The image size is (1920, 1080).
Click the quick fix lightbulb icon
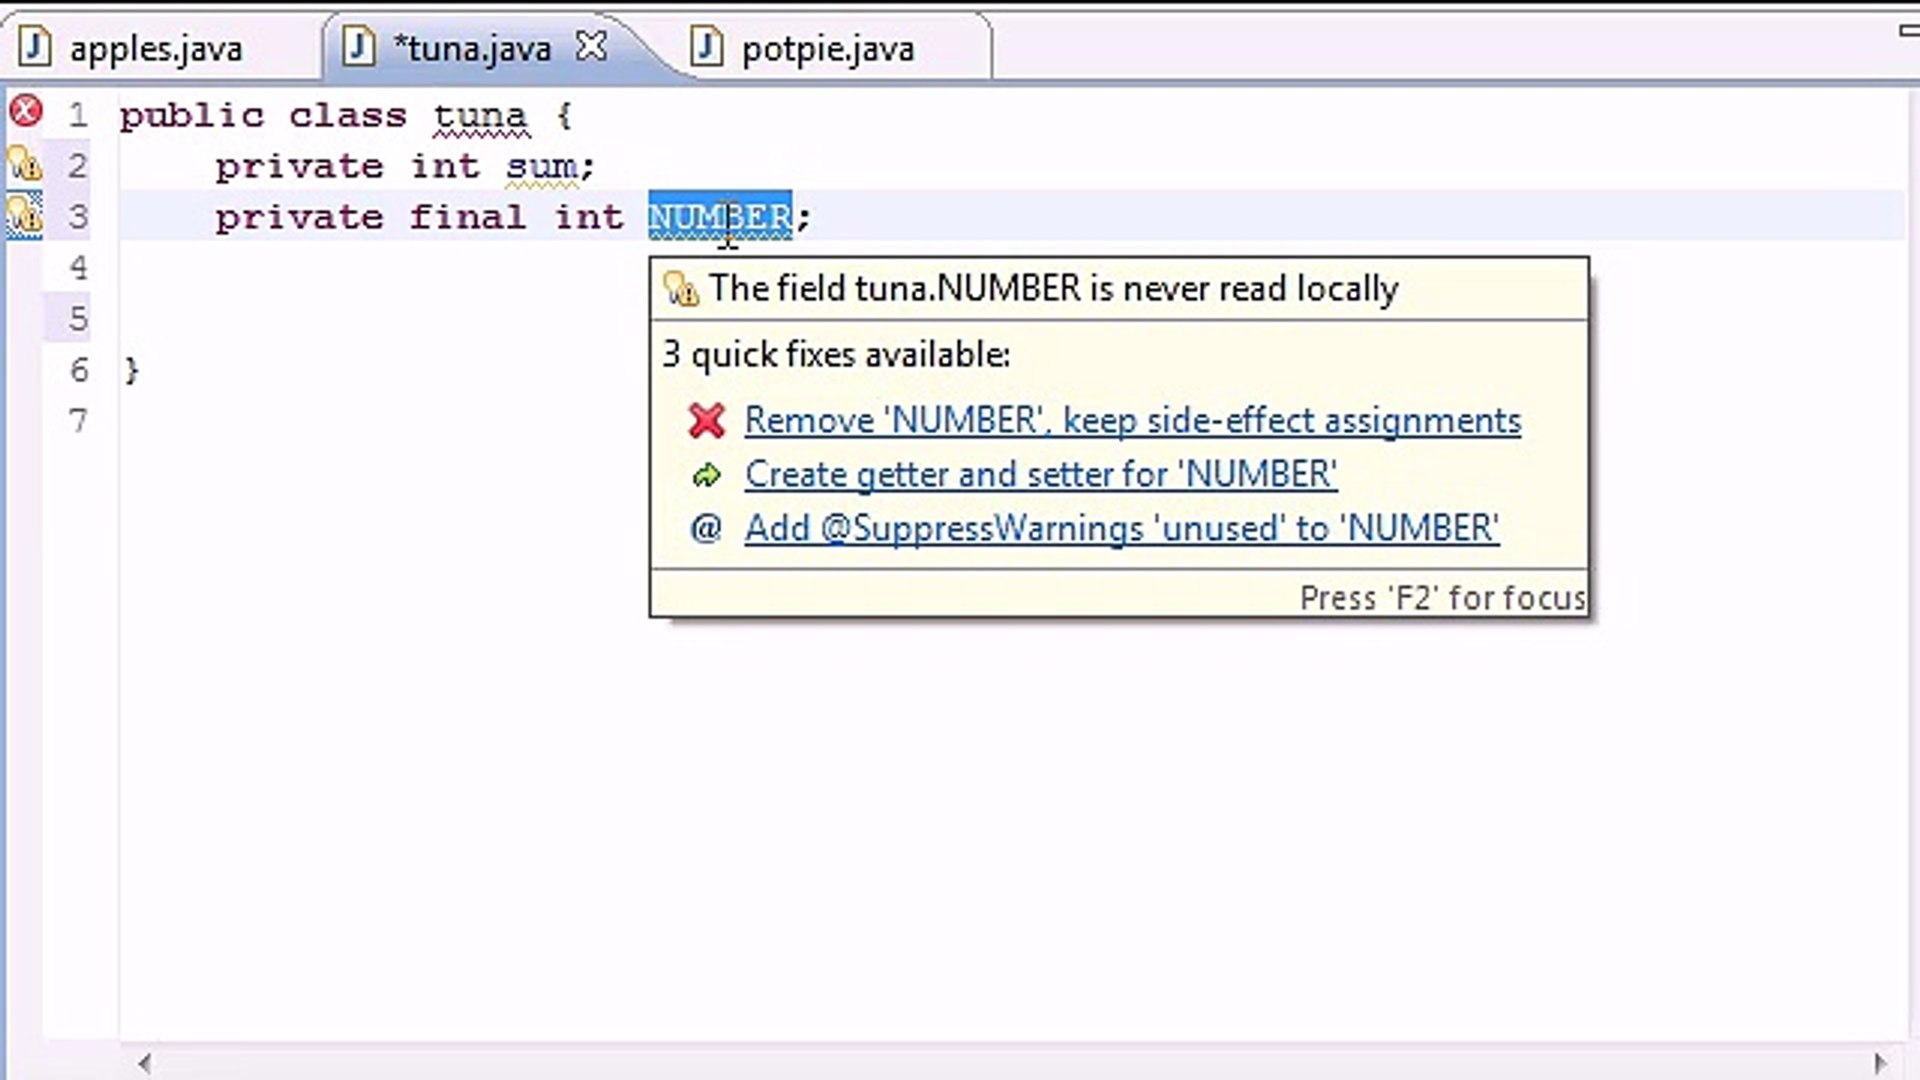click(x=24, y=214)
